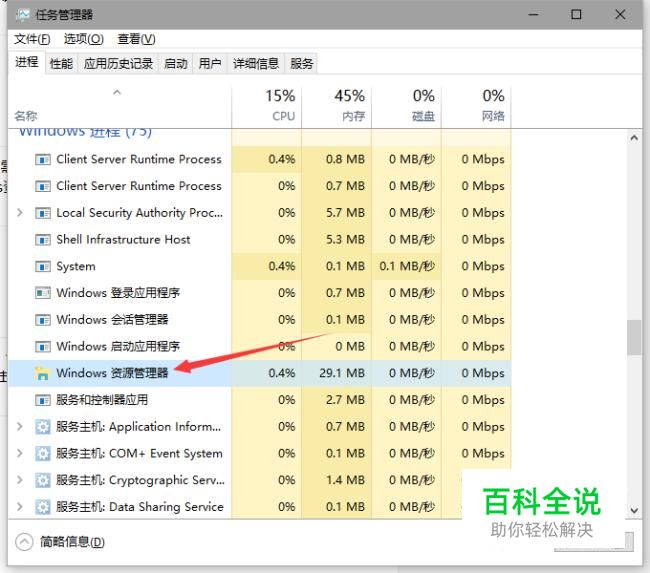Image resolution: width=650 pixels, height=573 pixels.
Task: Expand 服务主机: Cryptographic Serv... row
Action: [x=19, y=480]
